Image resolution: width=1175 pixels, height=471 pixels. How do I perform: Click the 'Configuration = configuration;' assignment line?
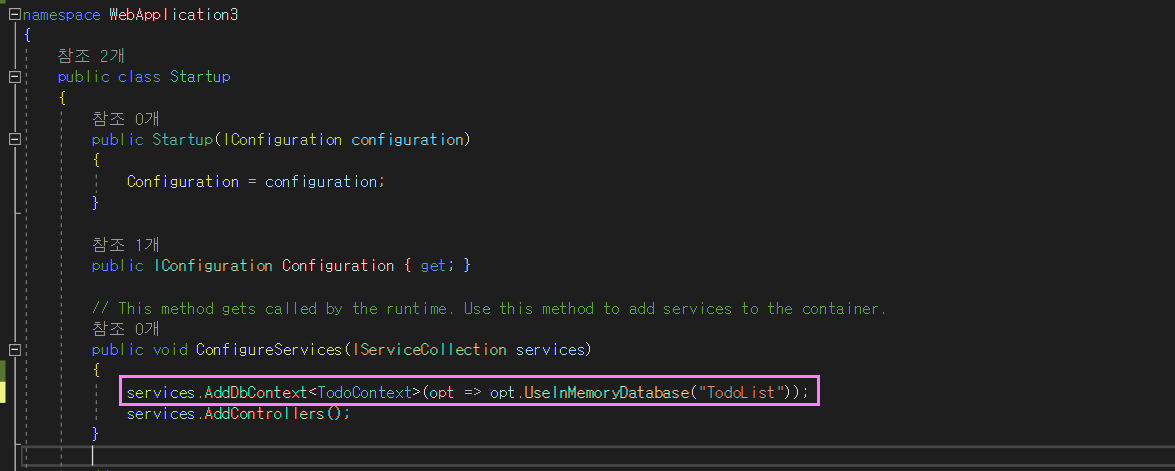[x=255, y=182]
